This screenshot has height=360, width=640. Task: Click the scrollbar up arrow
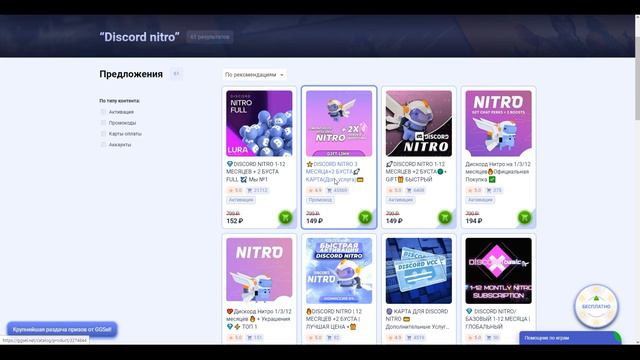[x=637, y=17]
